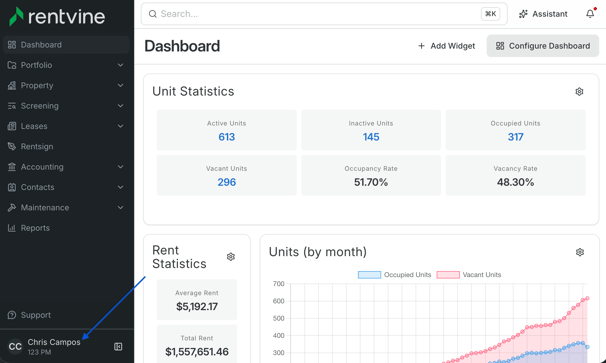The image size is (606, 363).
Task: Click the Support help icon
Action: click(x=12, y=315)
